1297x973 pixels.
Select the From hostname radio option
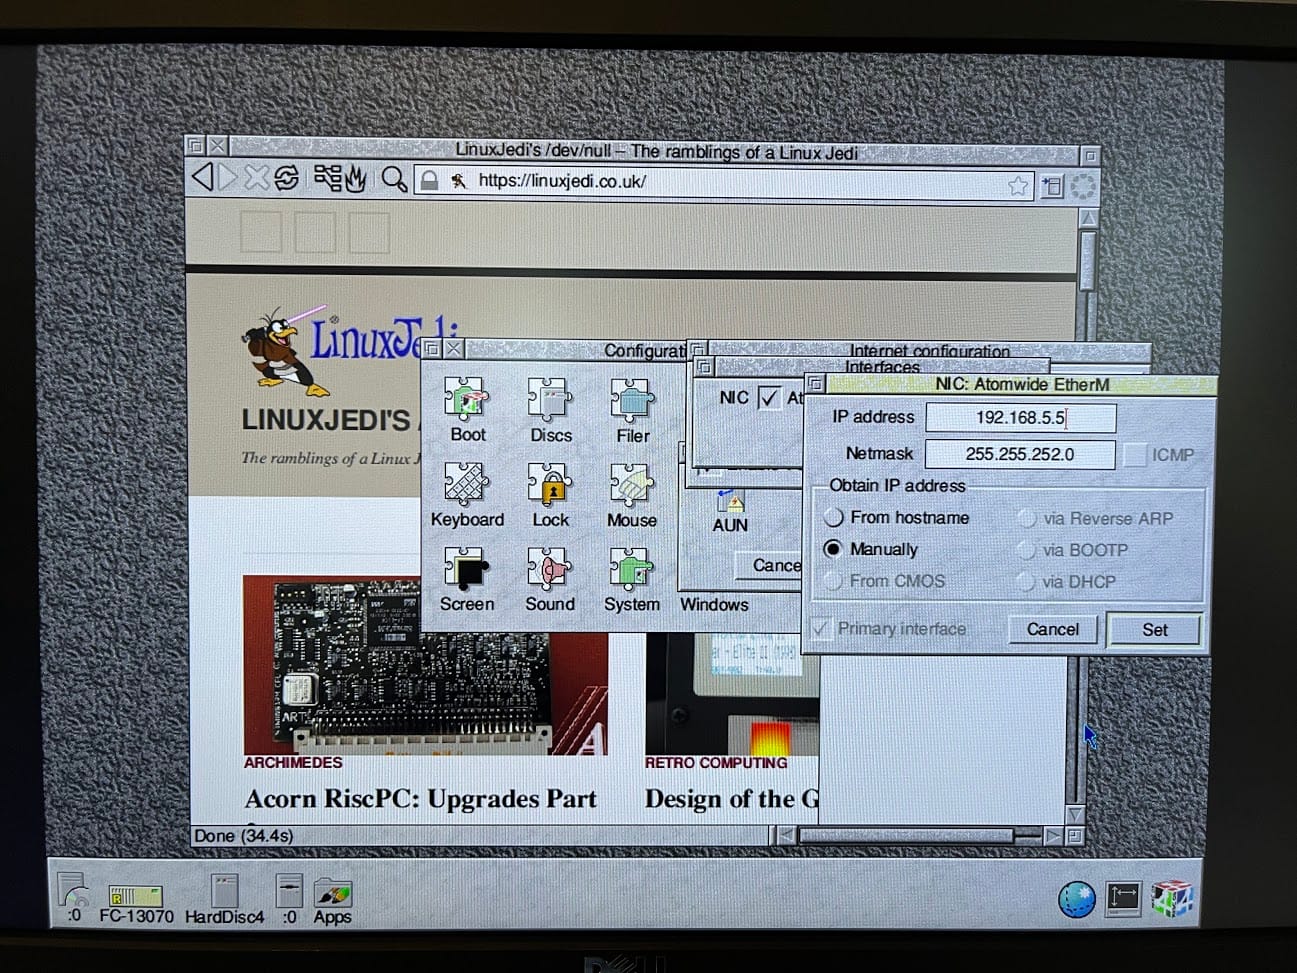pyautogui.click(x=834, y=518)
